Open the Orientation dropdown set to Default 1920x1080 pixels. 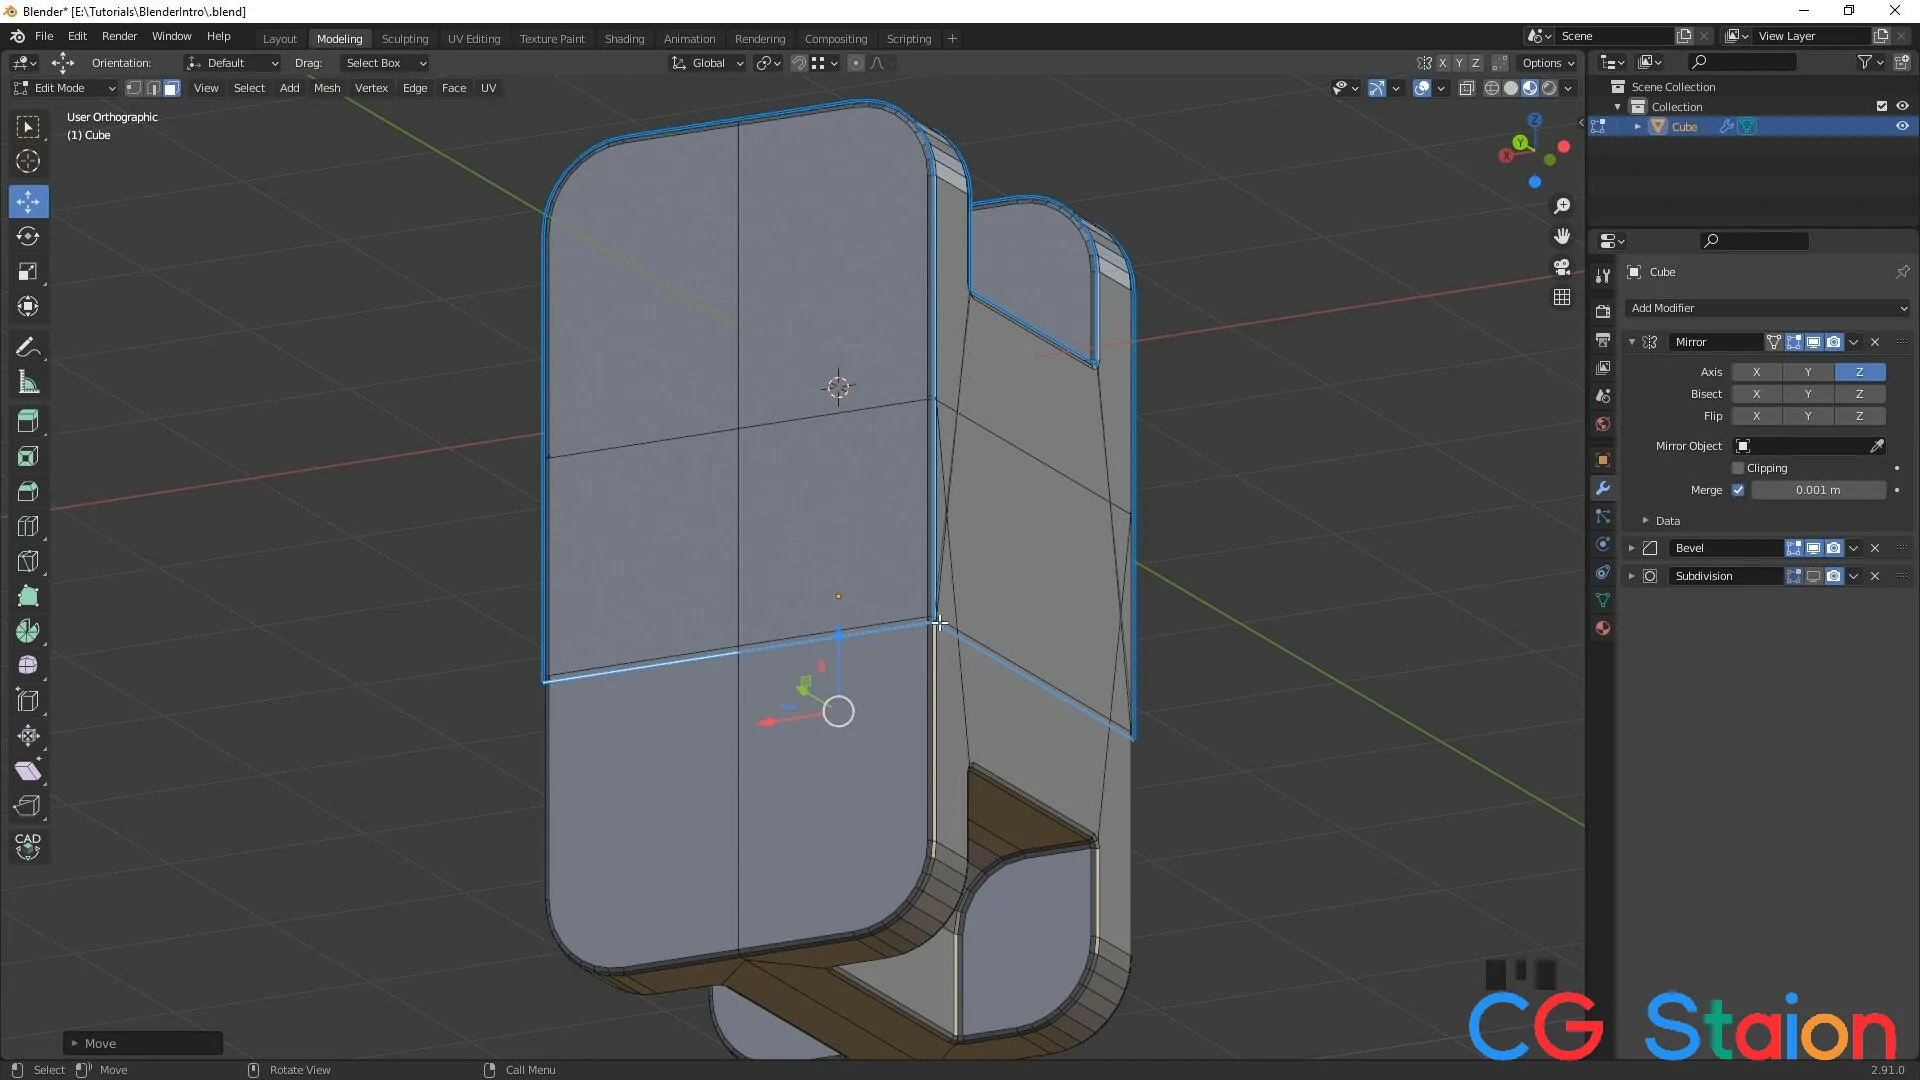(x=232, y=62)
